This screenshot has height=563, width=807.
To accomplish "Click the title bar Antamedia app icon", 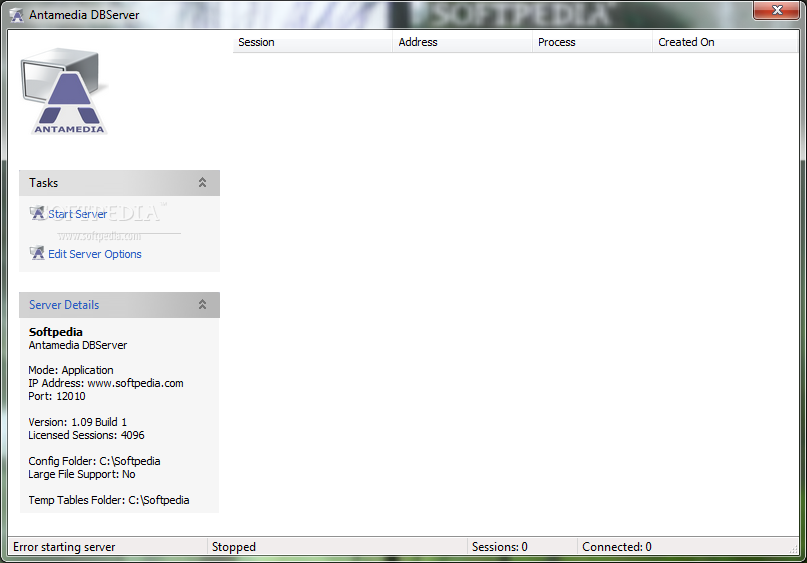I will [x=17, y=15].
